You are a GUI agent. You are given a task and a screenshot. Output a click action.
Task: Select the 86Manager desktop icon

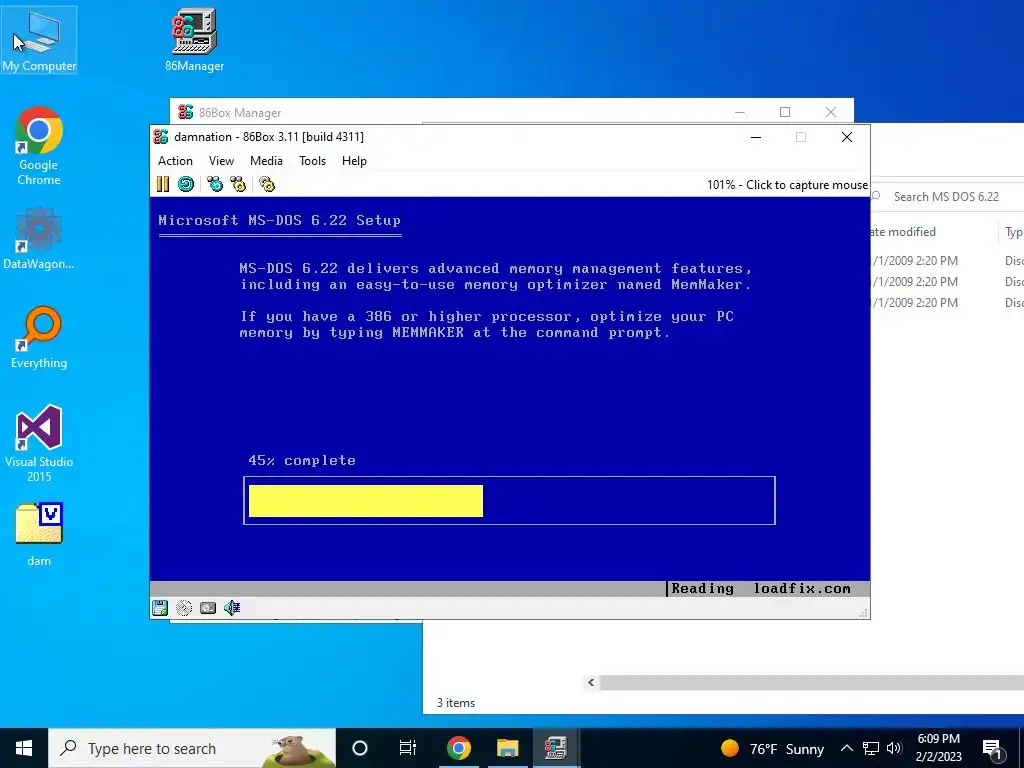click(194, 40)
